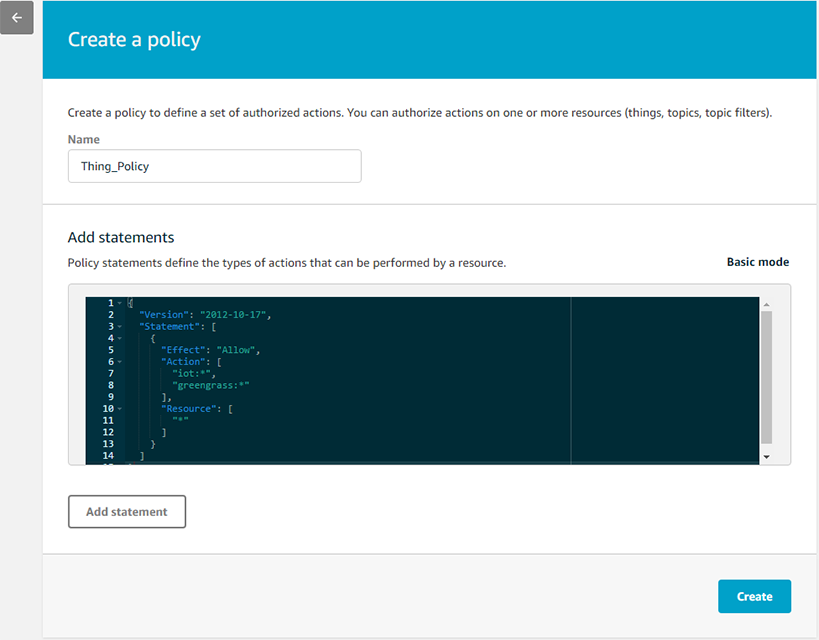Collapse the Action array fold on line 6
Viewport: 819px width, 640px height.
pos(120,362)
